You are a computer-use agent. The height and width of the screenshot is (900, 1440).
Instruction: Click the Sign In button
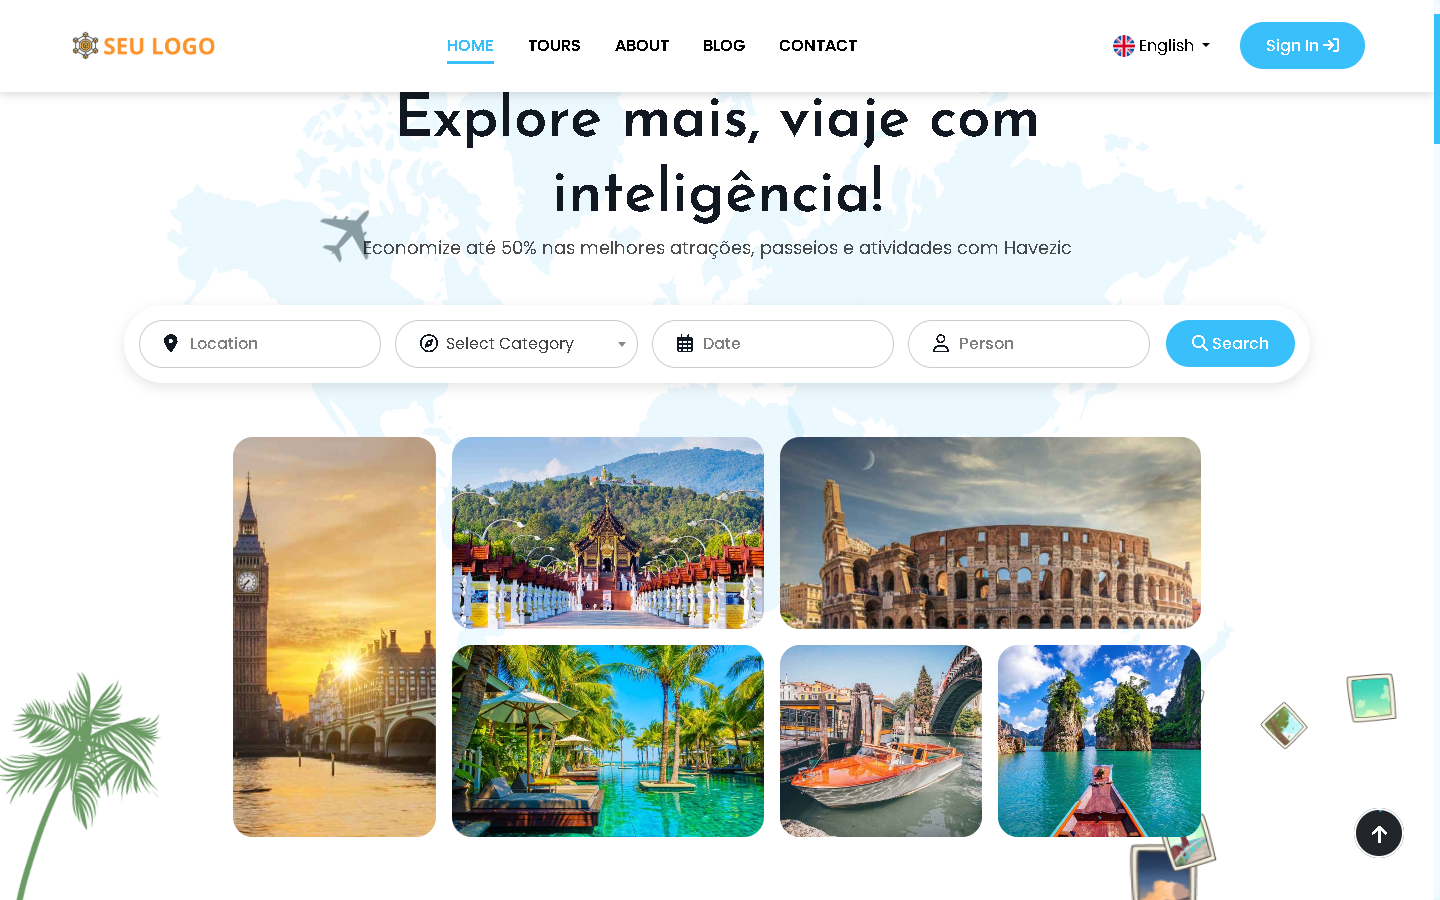point(1302,46)
